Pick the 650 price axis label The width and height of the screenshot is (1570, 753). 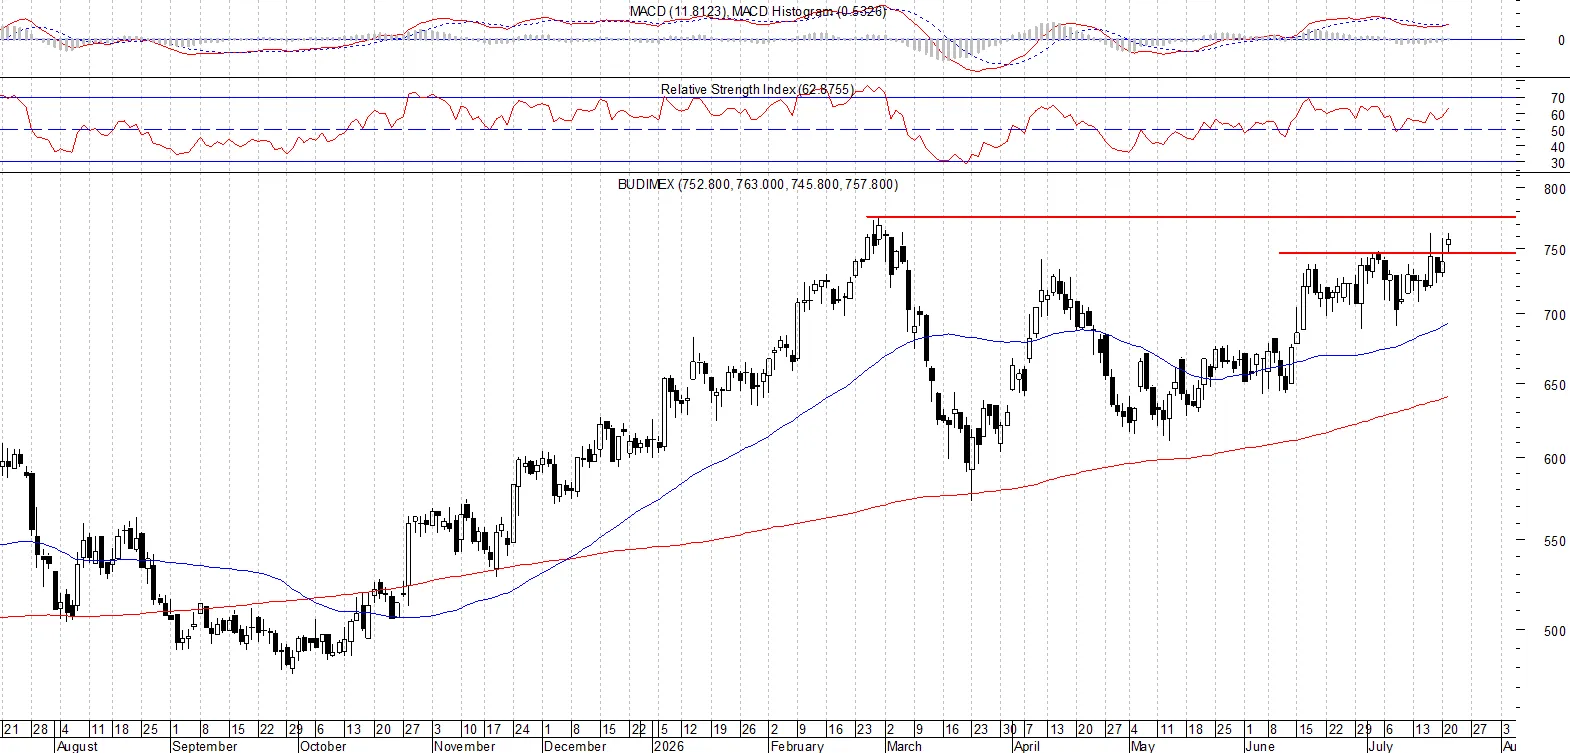(1554, 385)
